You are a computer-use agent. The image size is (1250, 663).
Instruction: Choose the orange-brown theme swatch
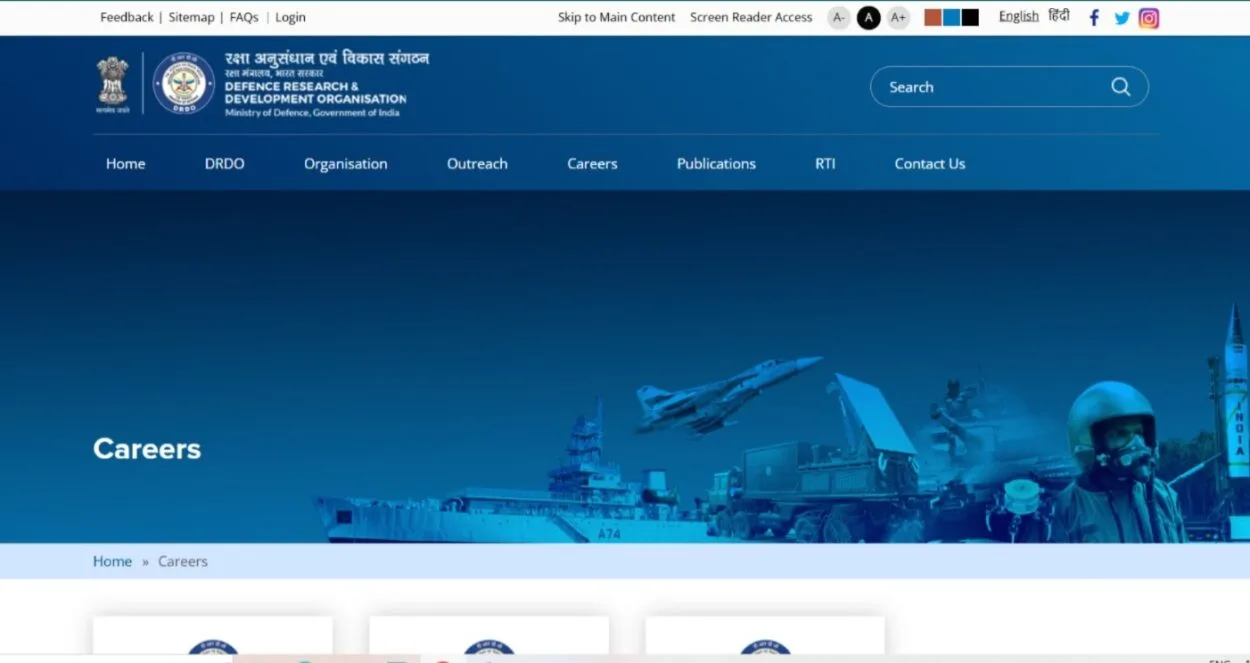point(933,17)
